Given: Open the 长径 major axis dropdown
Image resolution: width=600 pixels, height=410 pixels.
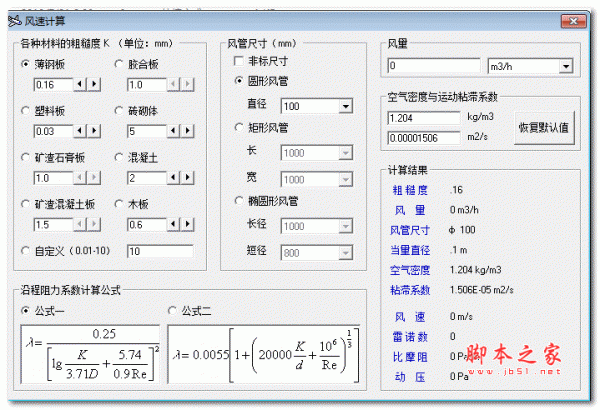Looking at the screenshot, I should 346,226.
